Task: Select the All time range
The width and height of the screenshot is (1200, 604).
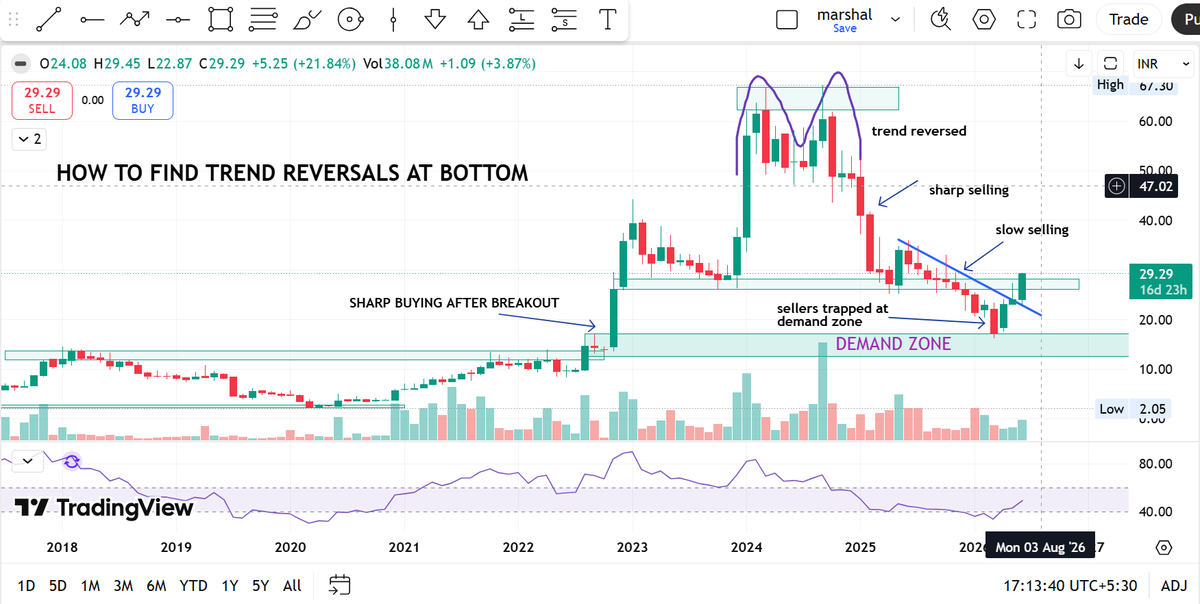Action: [x=292, y=585]
